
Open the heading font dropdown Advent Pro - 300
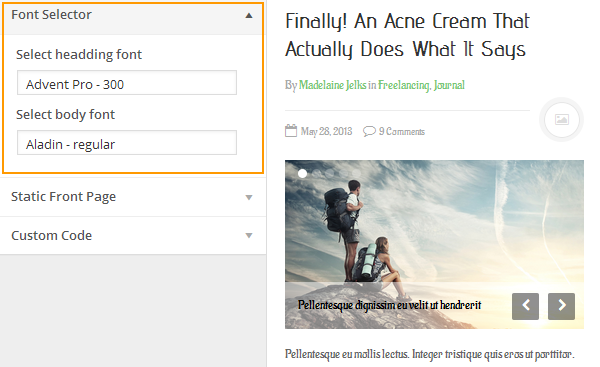(127, 83)
